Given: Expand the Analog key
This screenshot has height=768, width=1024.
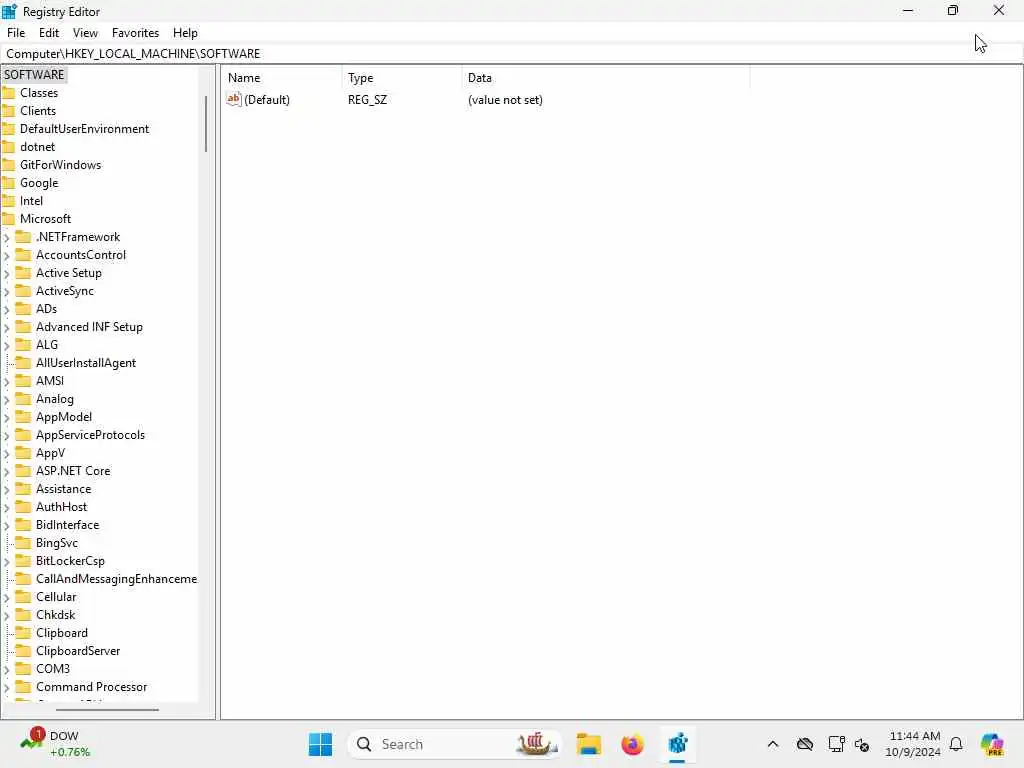Looking at the screenshot, I should 7,400.
